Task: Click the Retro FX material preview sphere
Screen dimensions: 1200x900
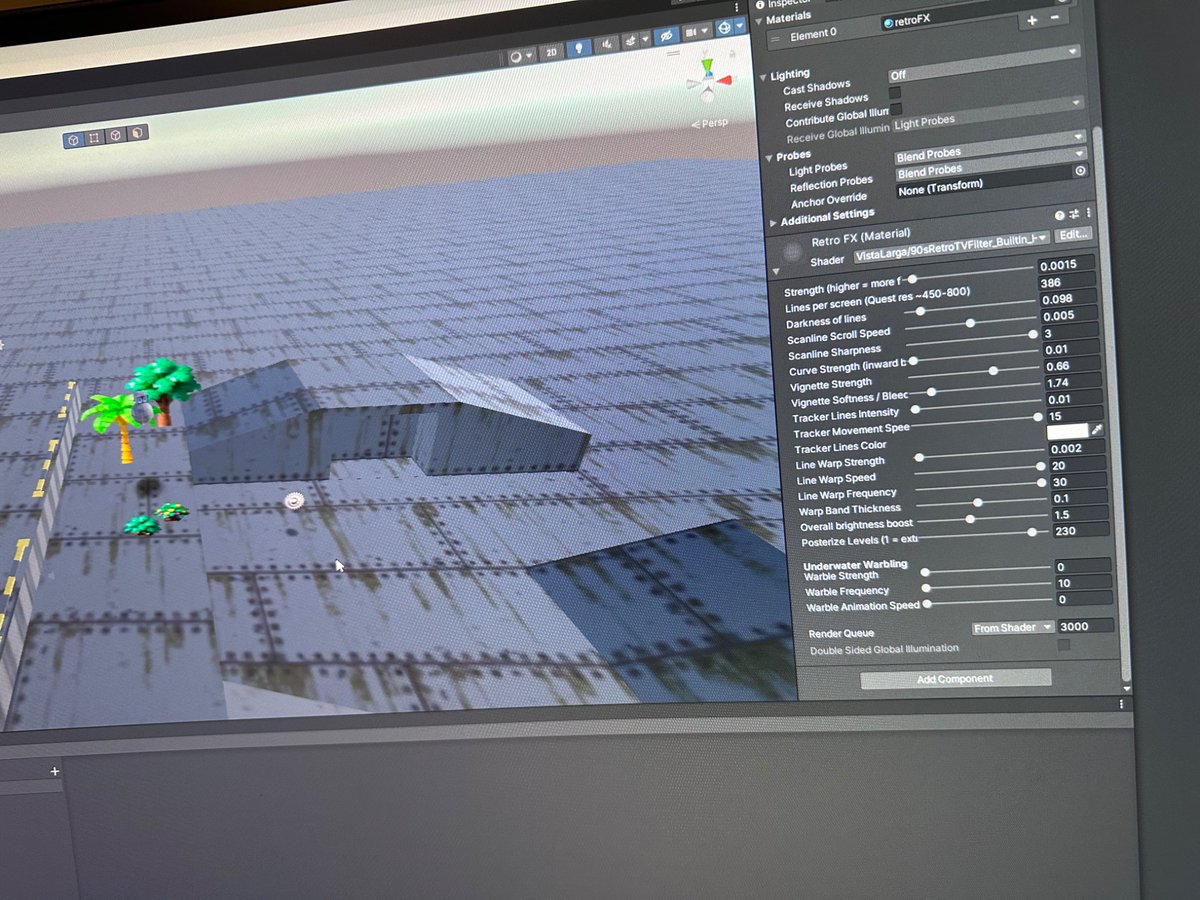Action: (x=792, y=250)
